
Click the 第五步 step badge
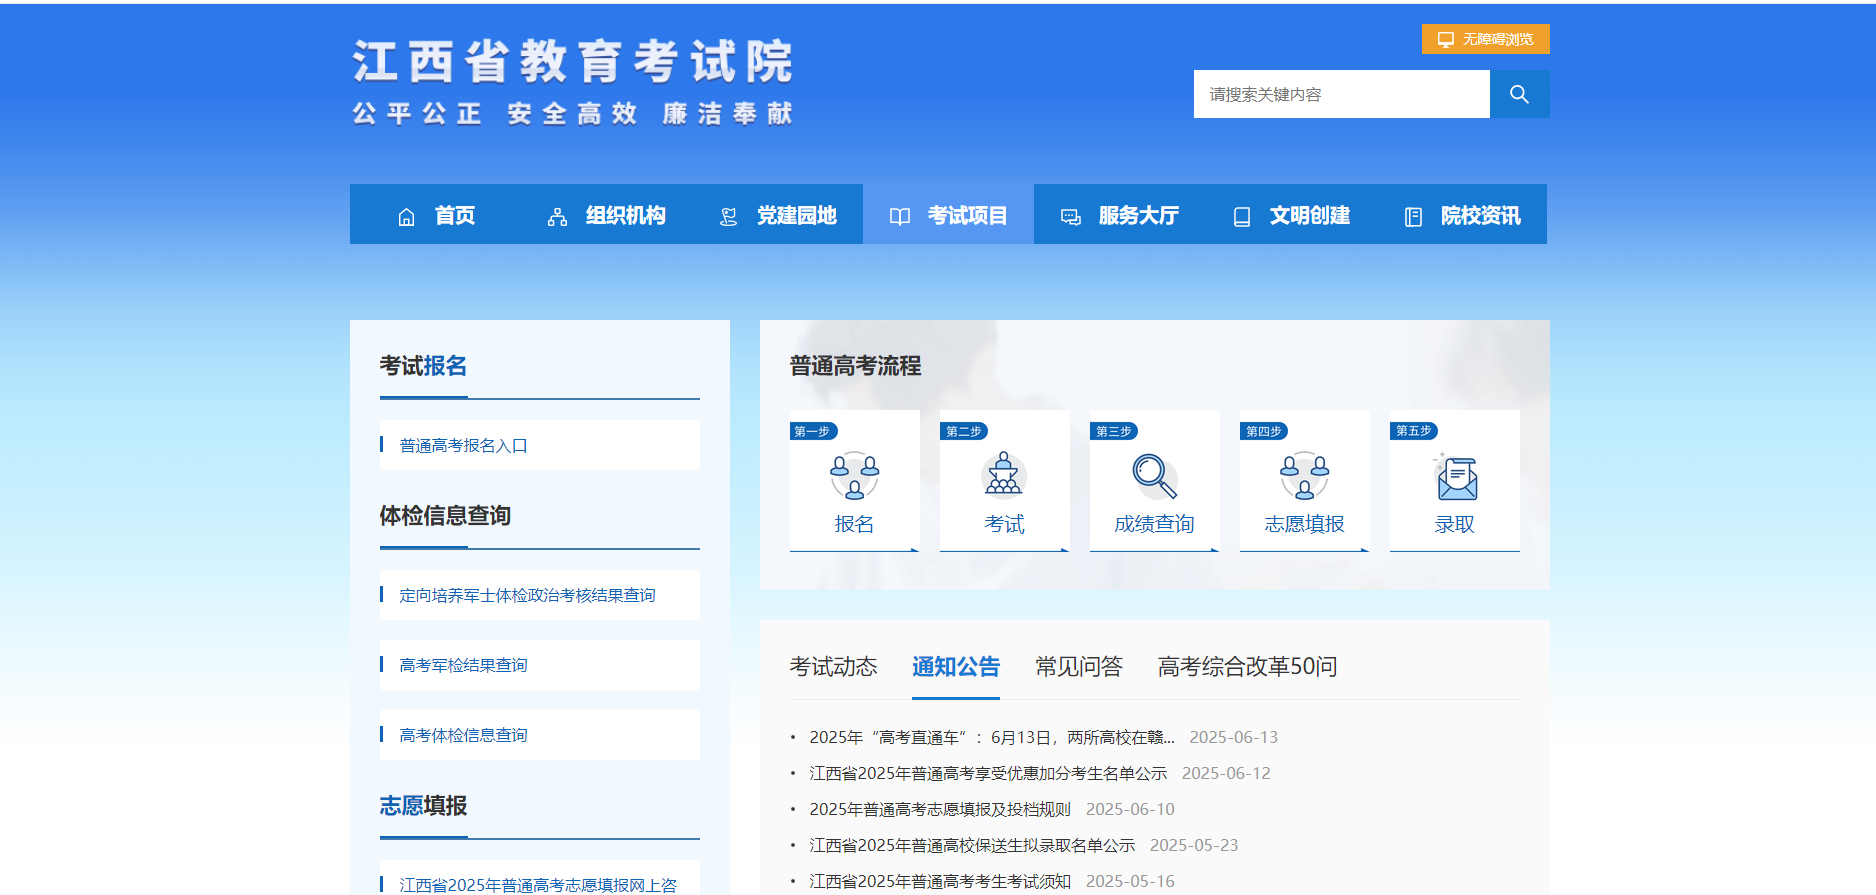pos(1413,431)
